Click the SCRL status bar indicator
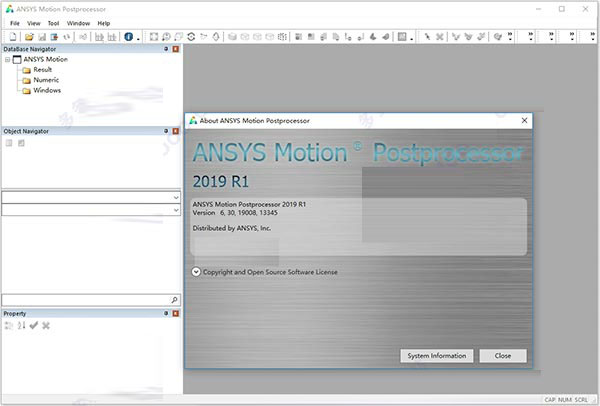This screenshot has width=600, height=406. pos(581,400)
